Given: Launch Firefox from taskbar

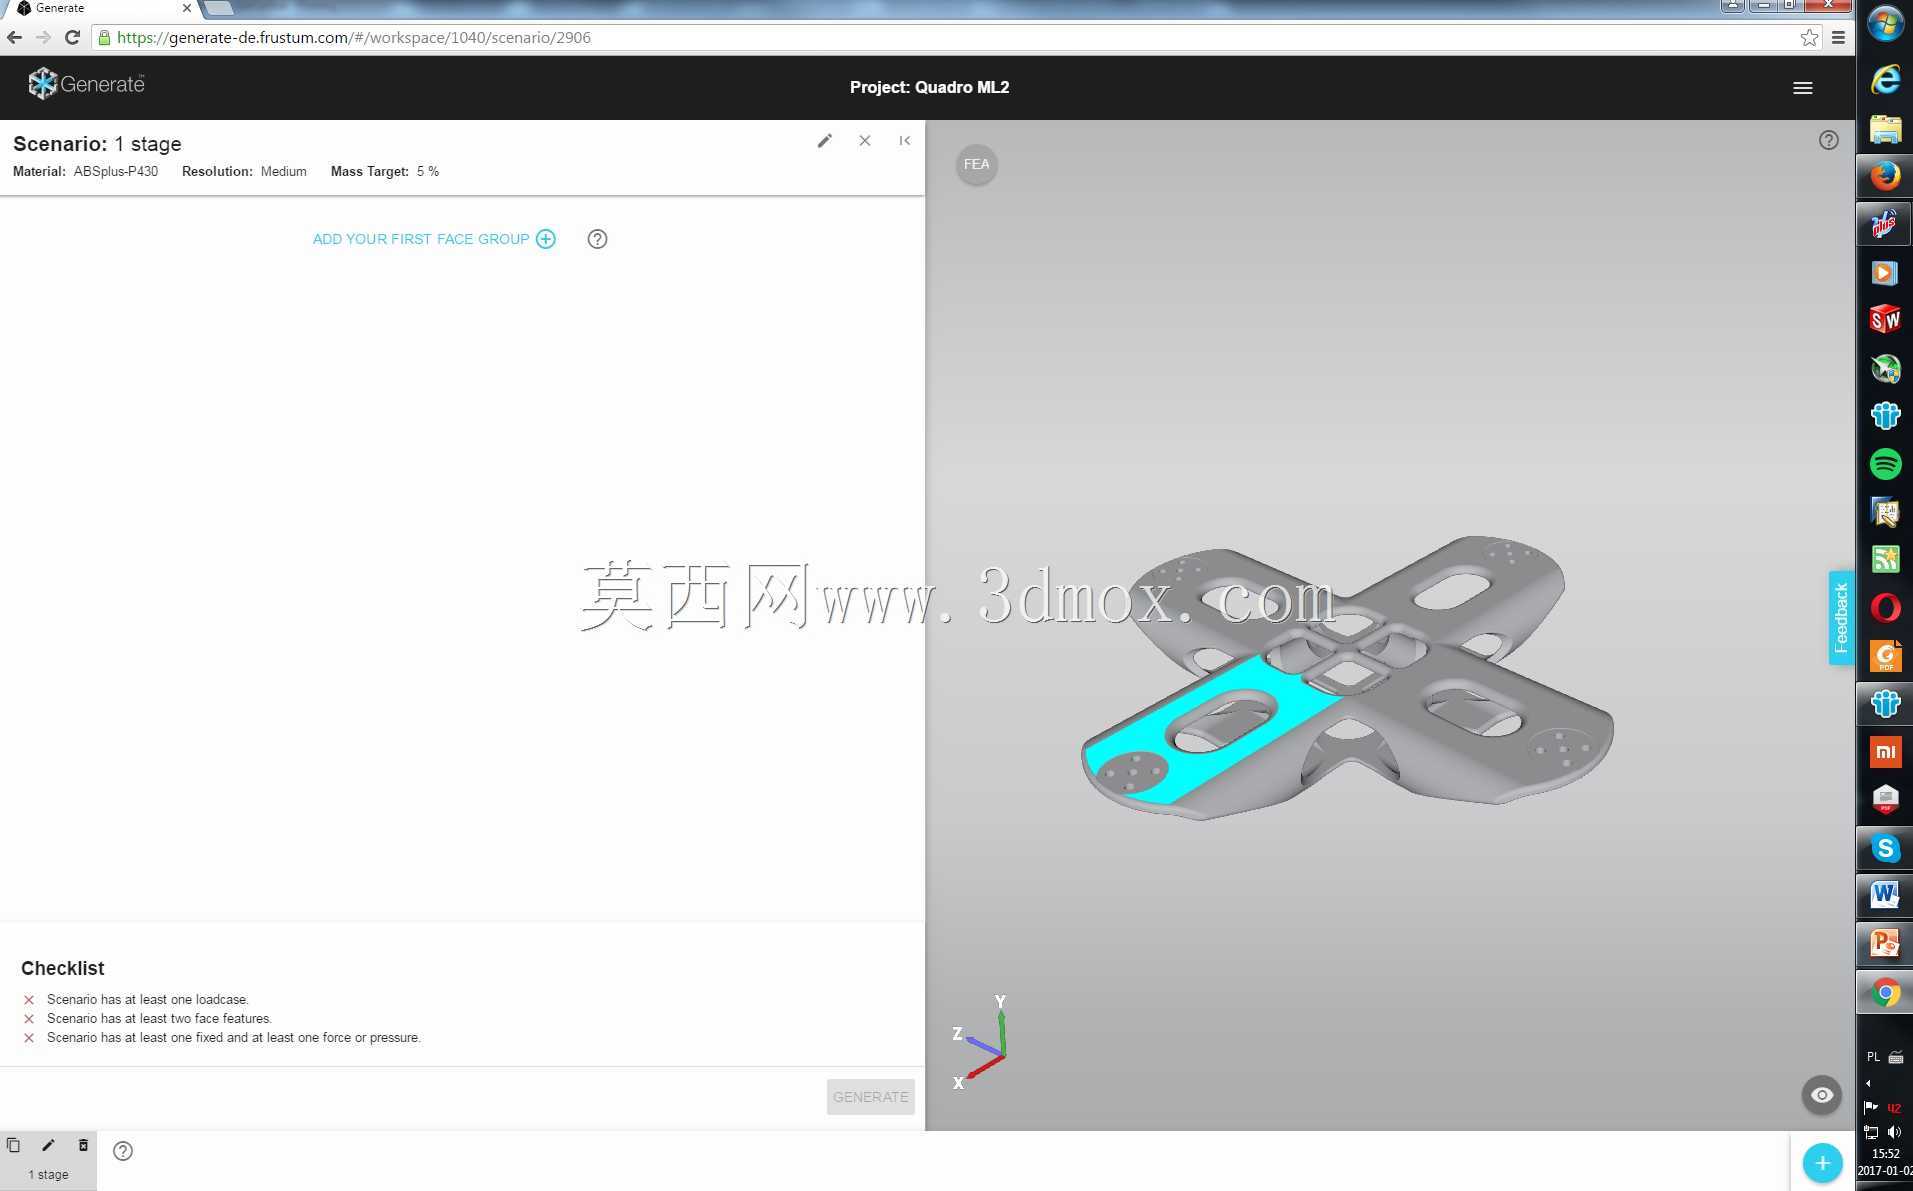Looking at the screenshot, I should pyautogui.click(x=1885, y=176).
